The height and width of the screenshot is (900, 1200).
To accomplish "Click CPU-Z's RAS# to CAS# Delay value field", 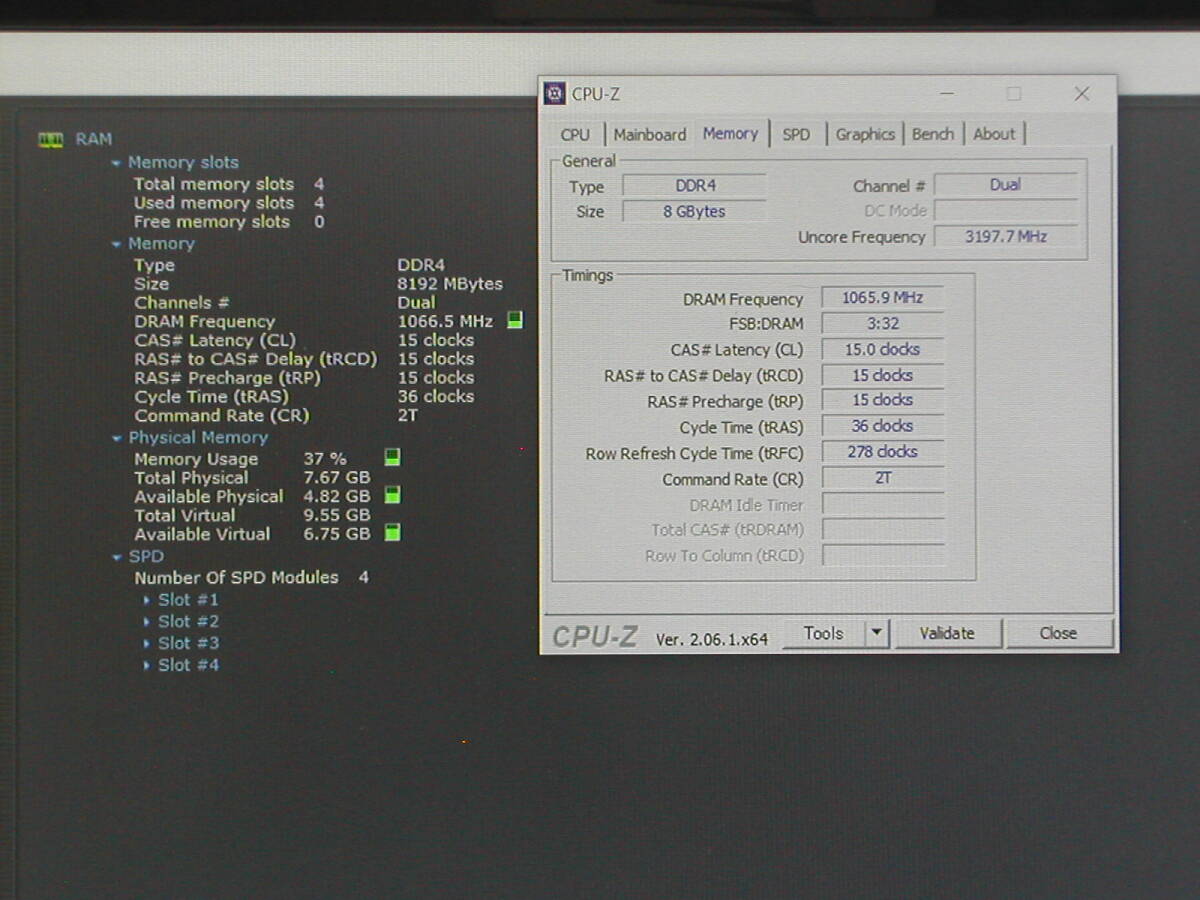I will click(883, 376).
